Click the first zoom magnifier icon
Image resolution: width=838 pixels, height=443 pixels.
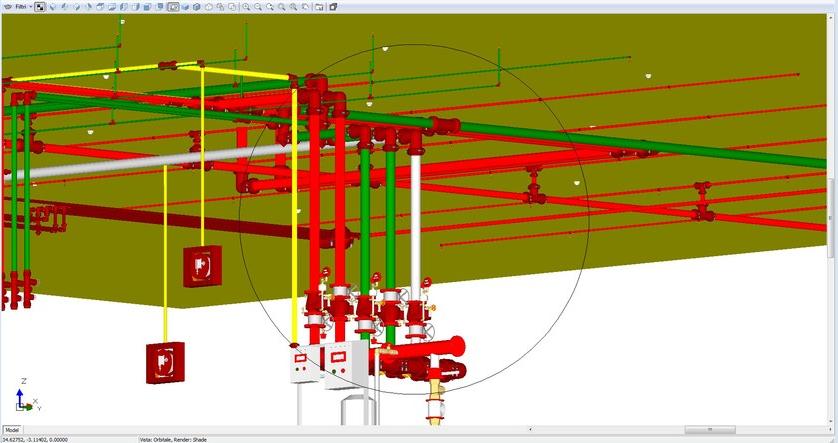pos(246,6)
